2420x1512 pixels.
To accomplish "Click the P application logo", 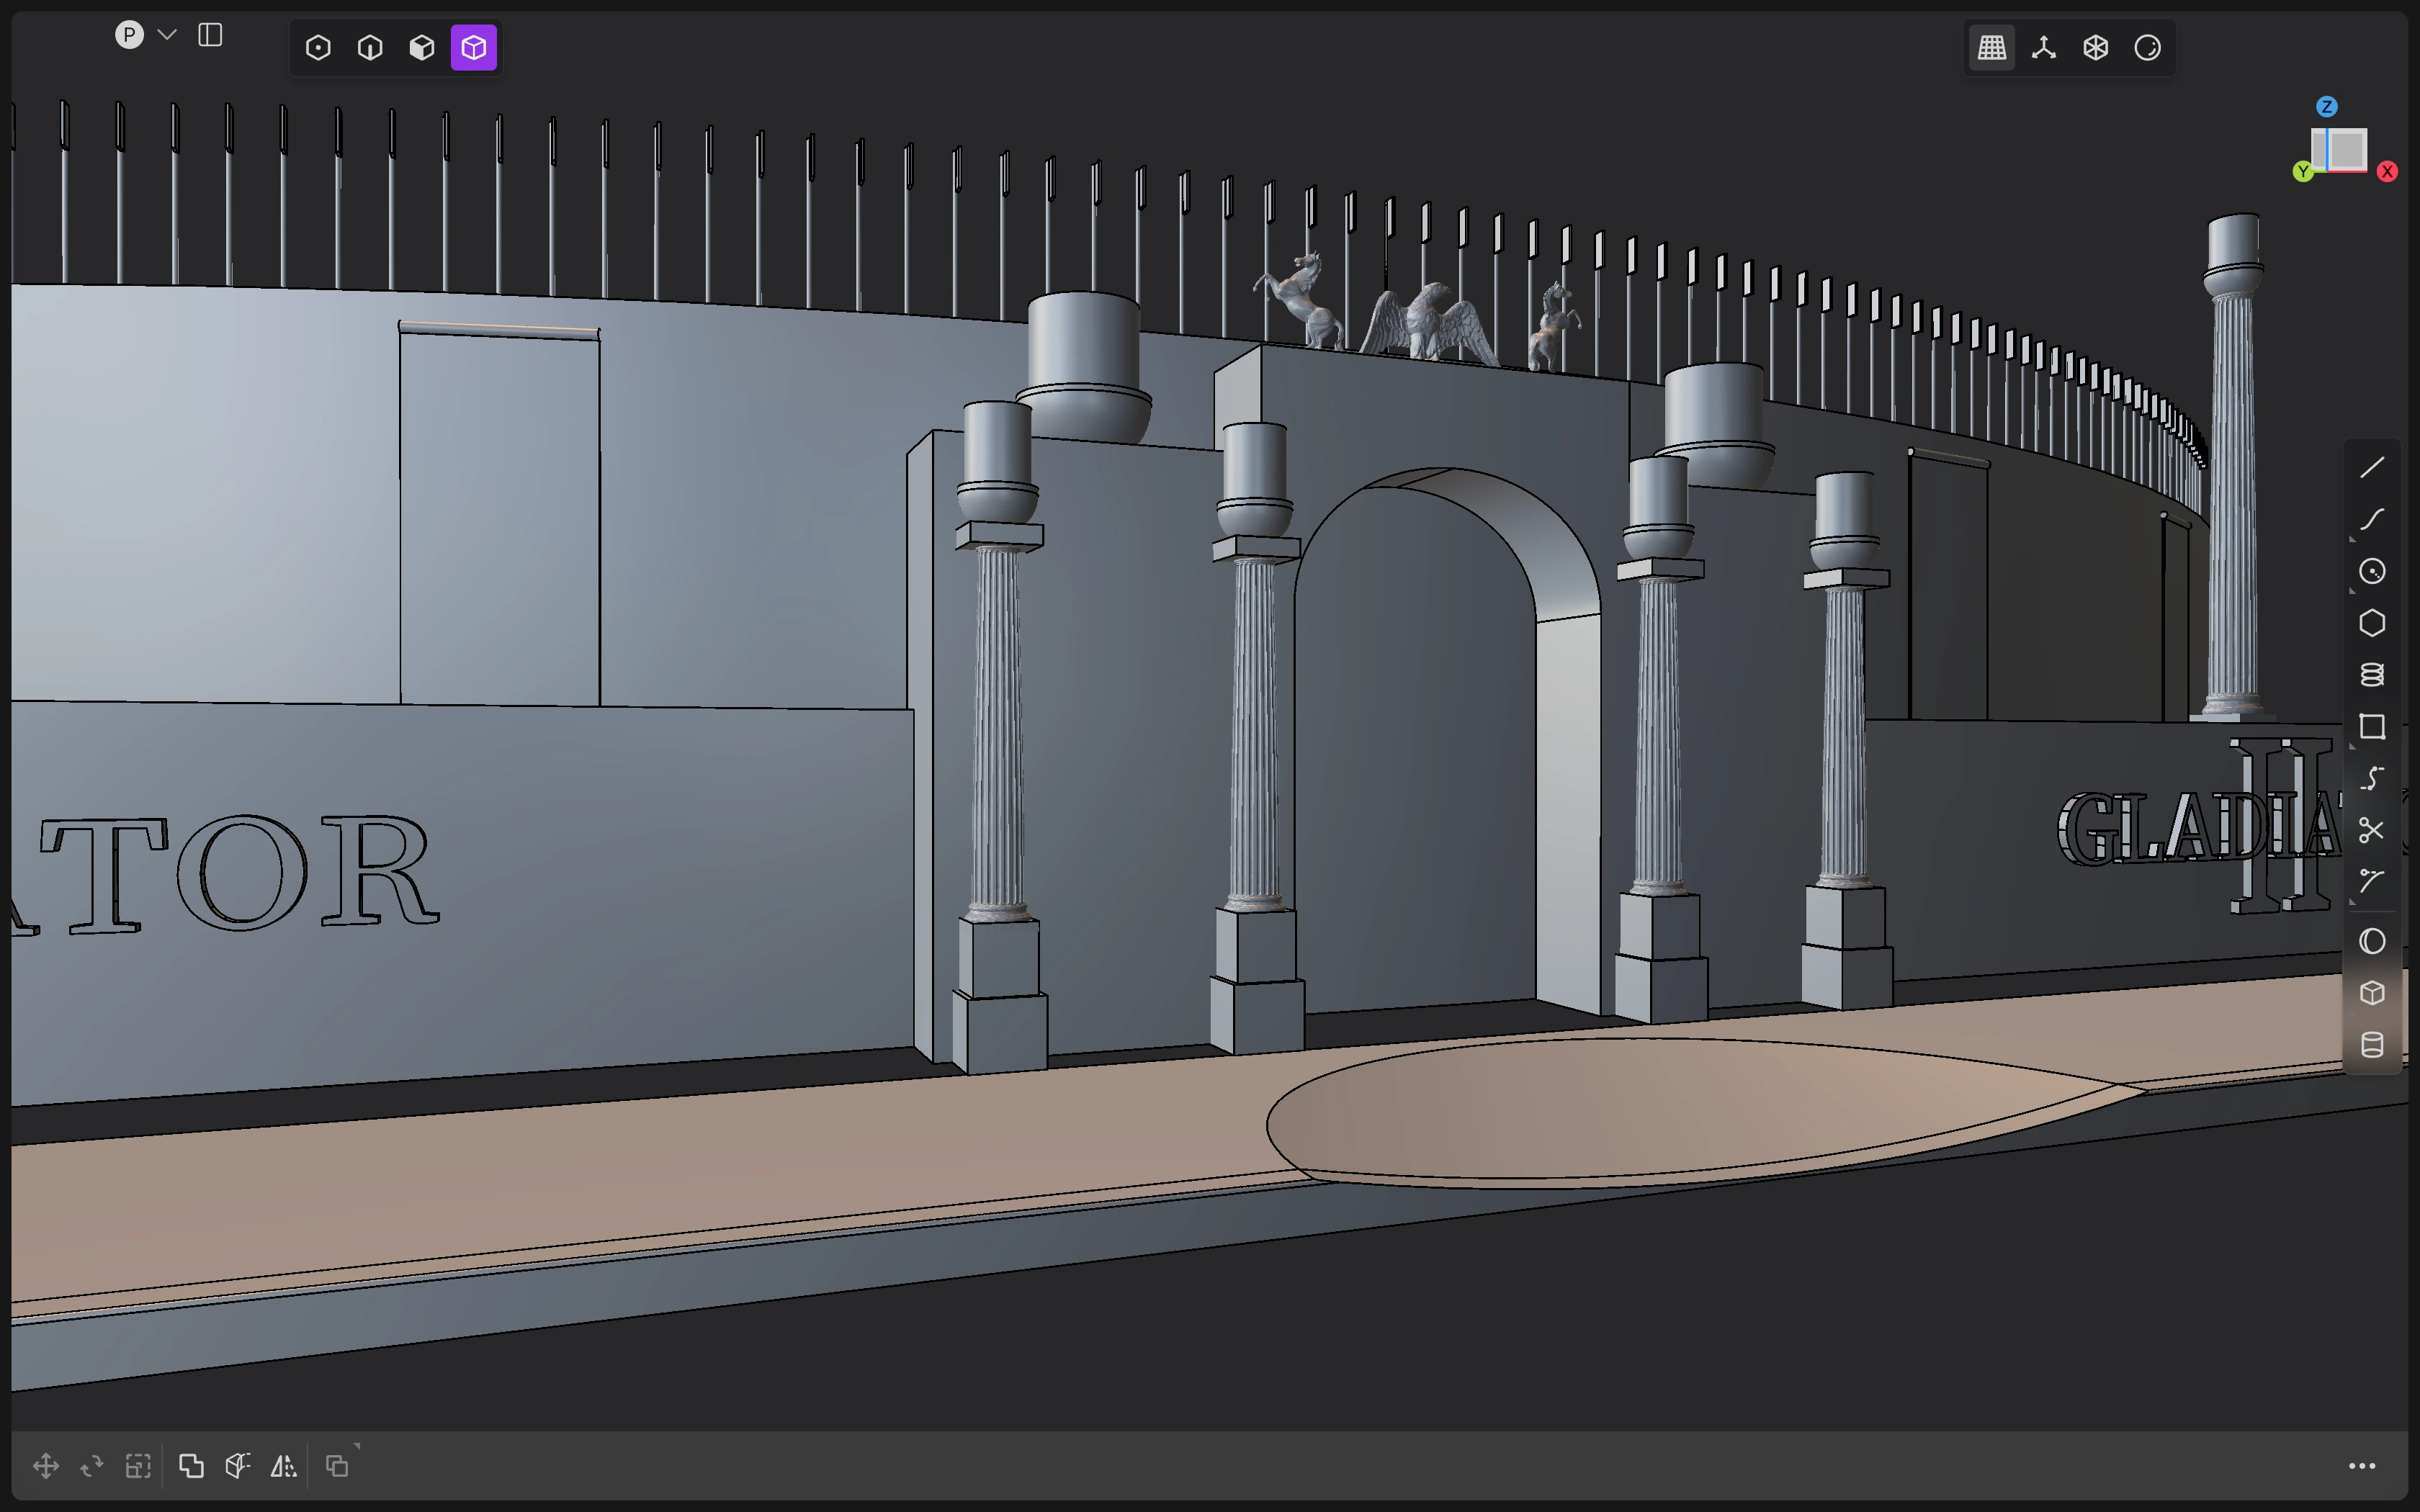I will [x=129, y=35].
